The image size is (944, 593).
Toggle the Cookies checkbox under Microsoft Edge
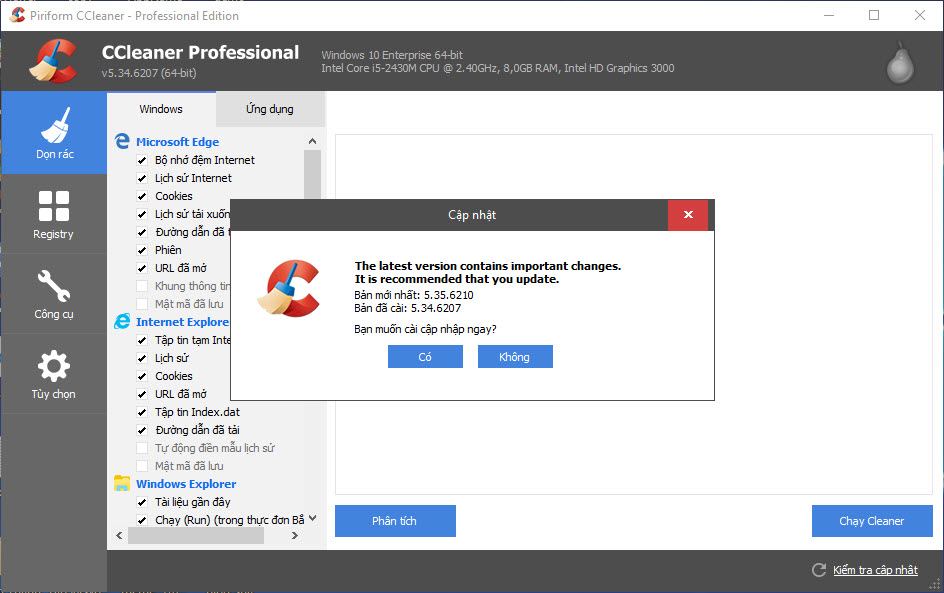pos(142,196)
